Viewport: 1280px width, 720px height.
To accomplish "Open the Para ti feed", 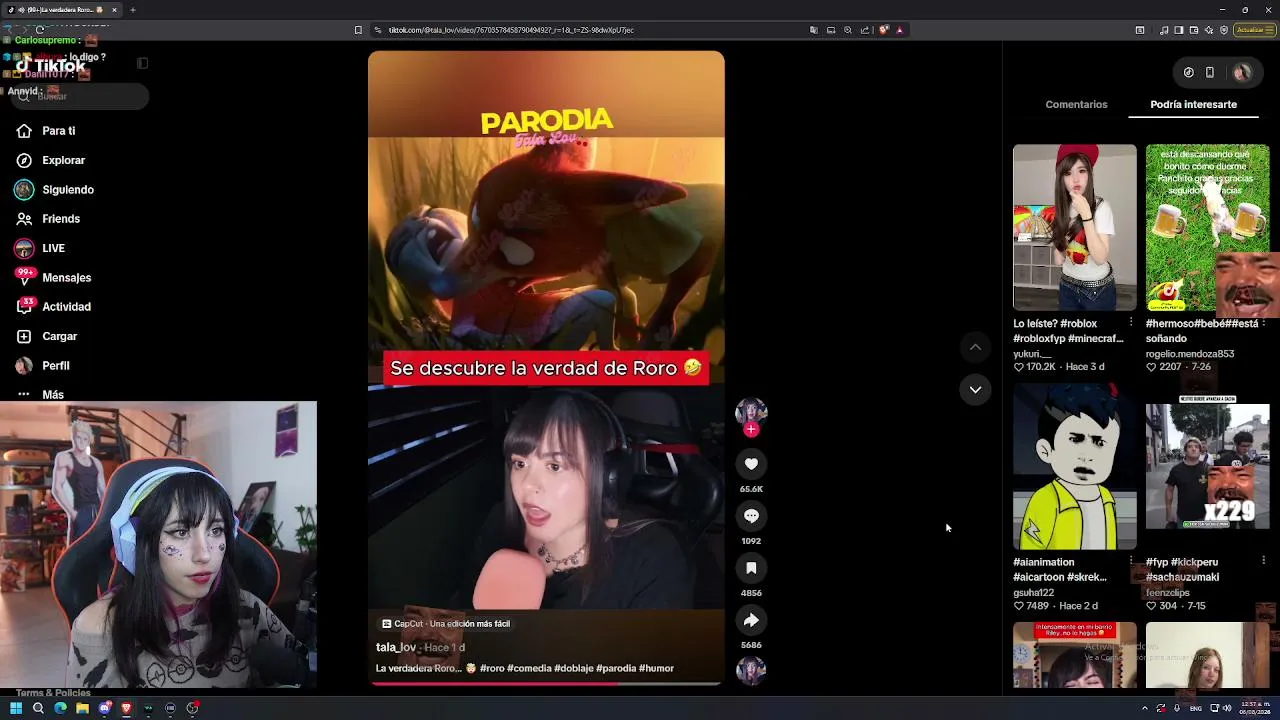I will pos(58,131).
